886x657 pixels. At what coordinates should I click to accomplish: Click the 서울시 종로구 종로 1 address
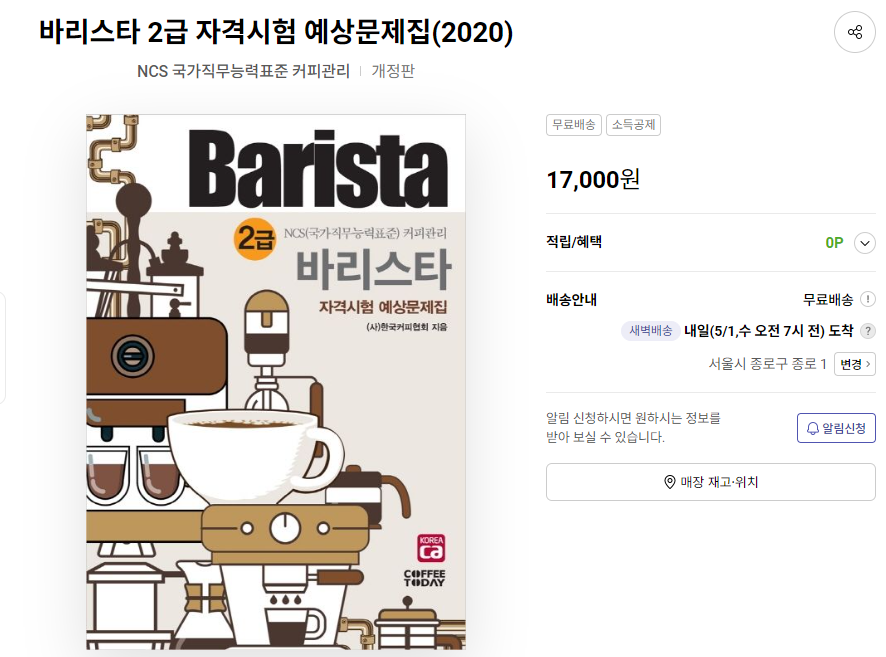click(767, 364)
